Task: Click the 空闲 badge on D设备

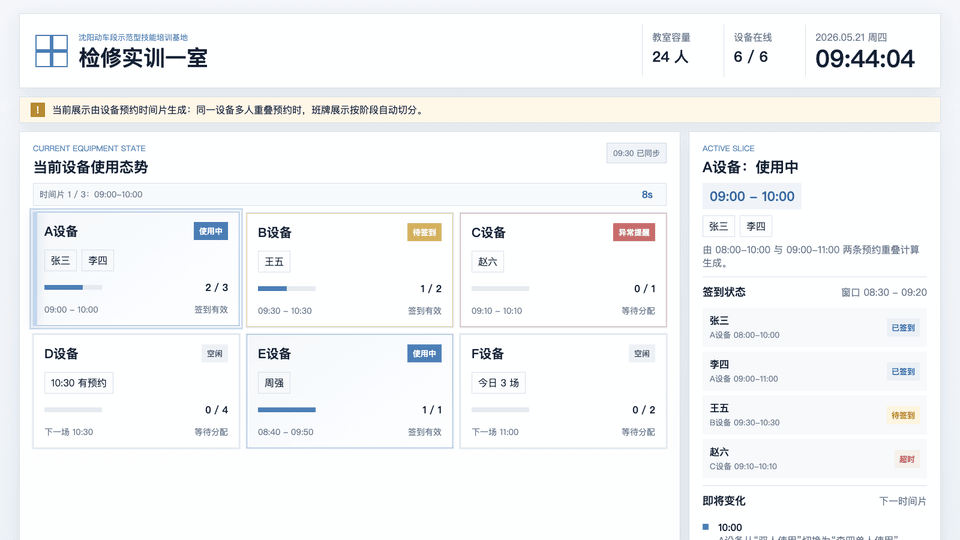Action: pyautogui.click(x=214, y=354)
